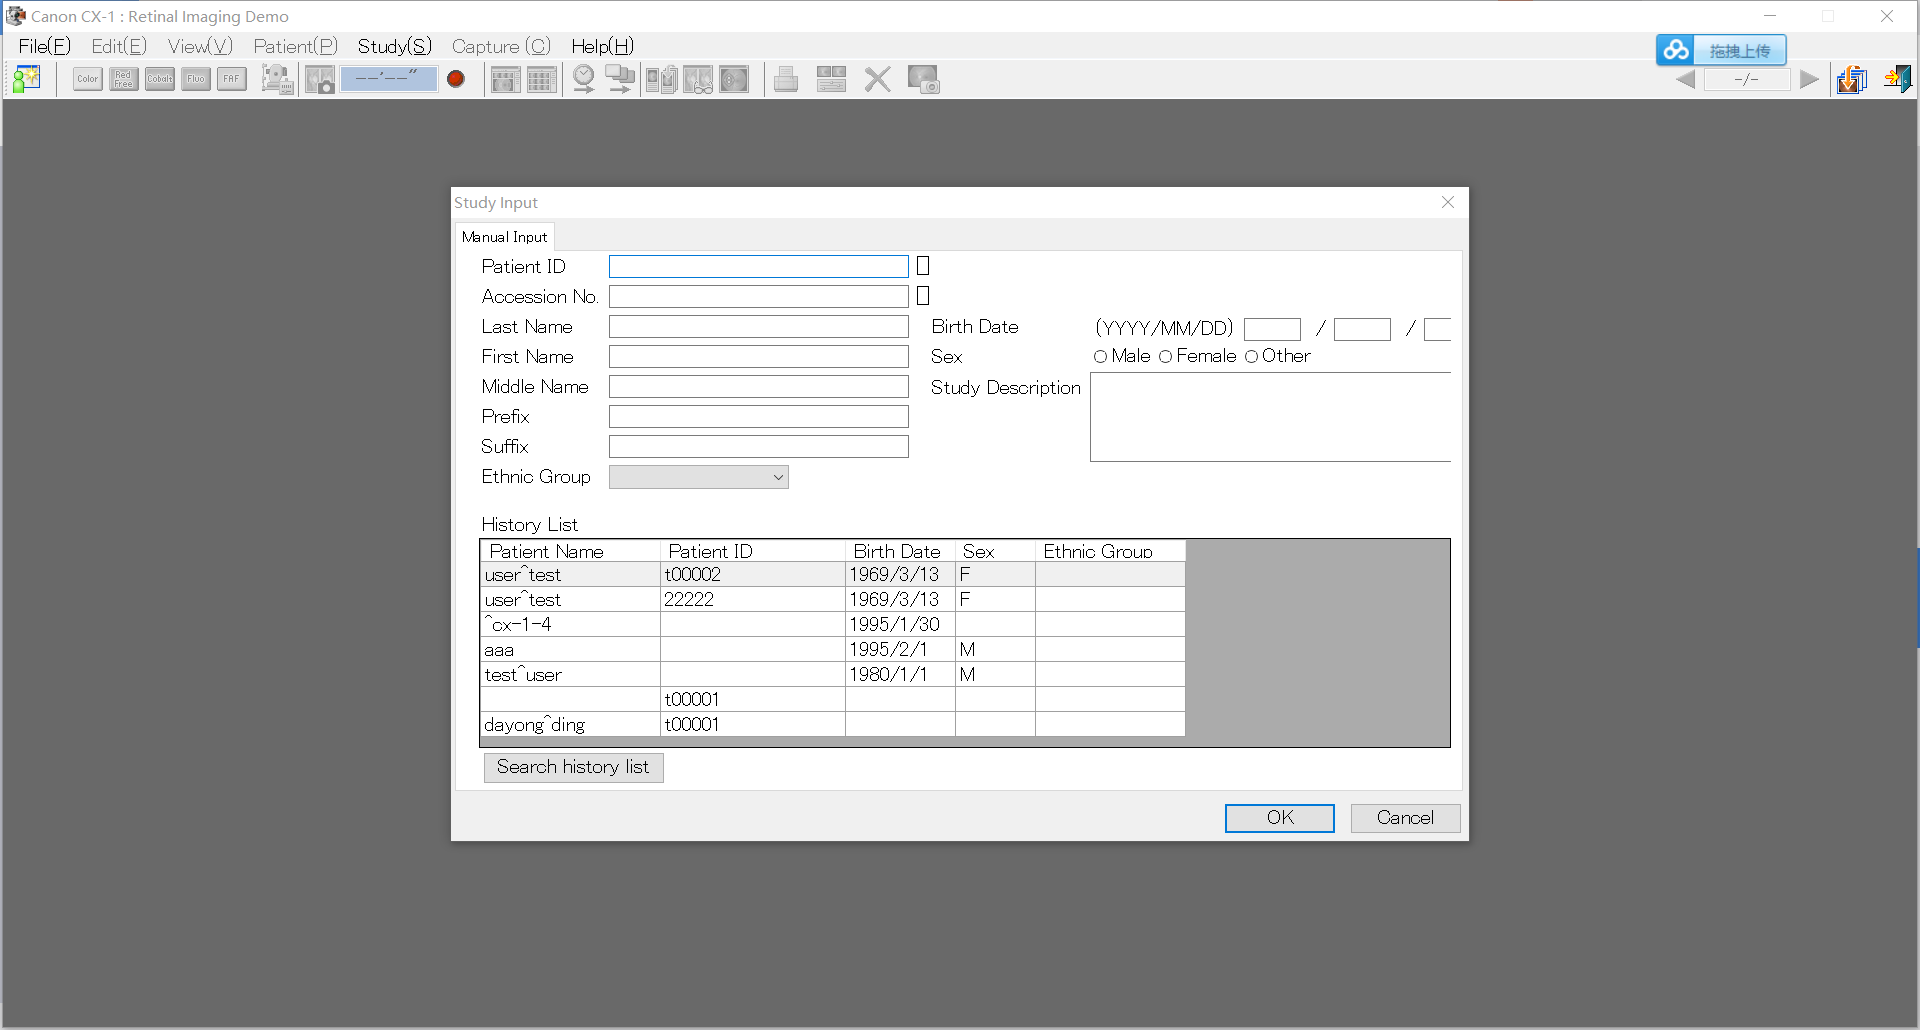Open the single image view layout icon
The height and width of the screenshot is (1030, 1920).
click(x=505, y=79)
